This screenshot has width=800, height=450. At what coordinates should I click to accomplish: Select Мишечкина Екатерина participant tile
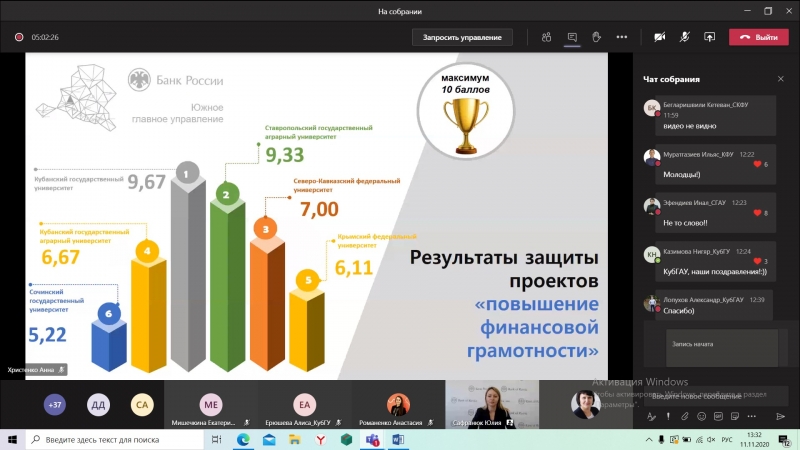211,405
